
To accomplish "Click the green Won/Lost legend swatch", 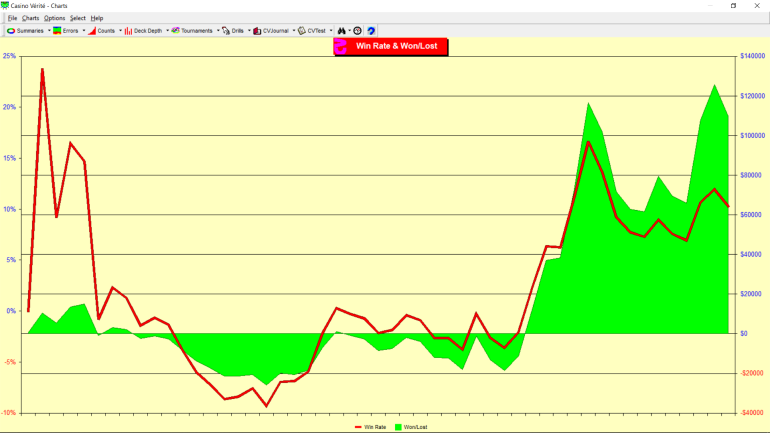I will click(x=398, y=427).
